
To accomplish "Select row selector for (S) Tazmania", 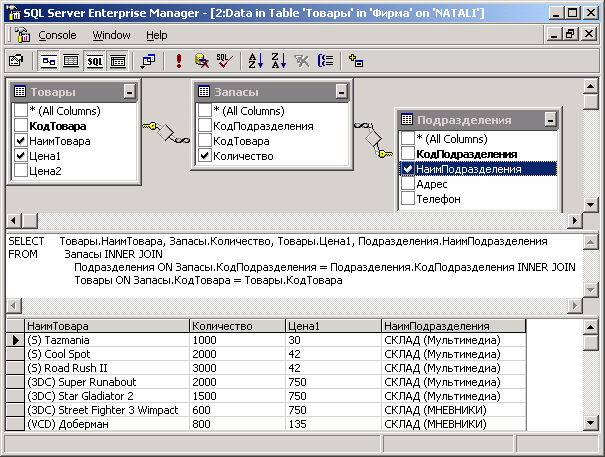I will (15, 340).
